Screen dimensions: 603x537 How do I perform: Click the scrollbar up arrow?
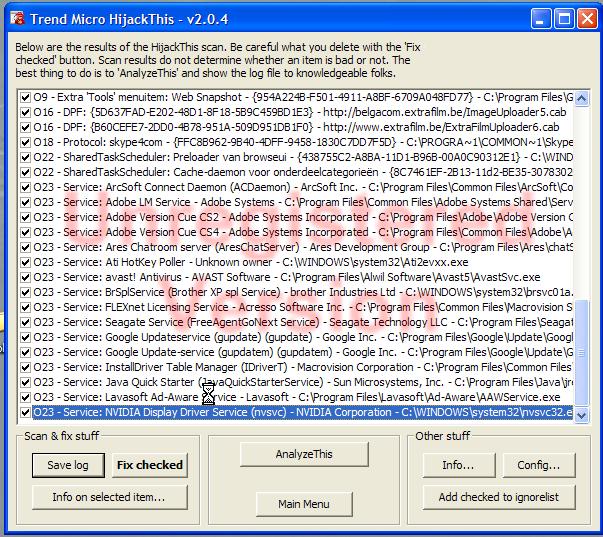click(581, 98)
